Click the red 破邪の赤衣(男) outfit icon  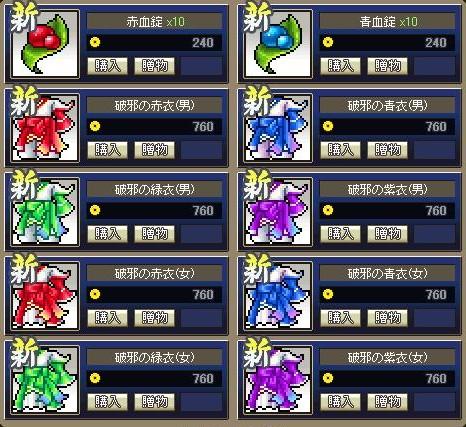45,128
